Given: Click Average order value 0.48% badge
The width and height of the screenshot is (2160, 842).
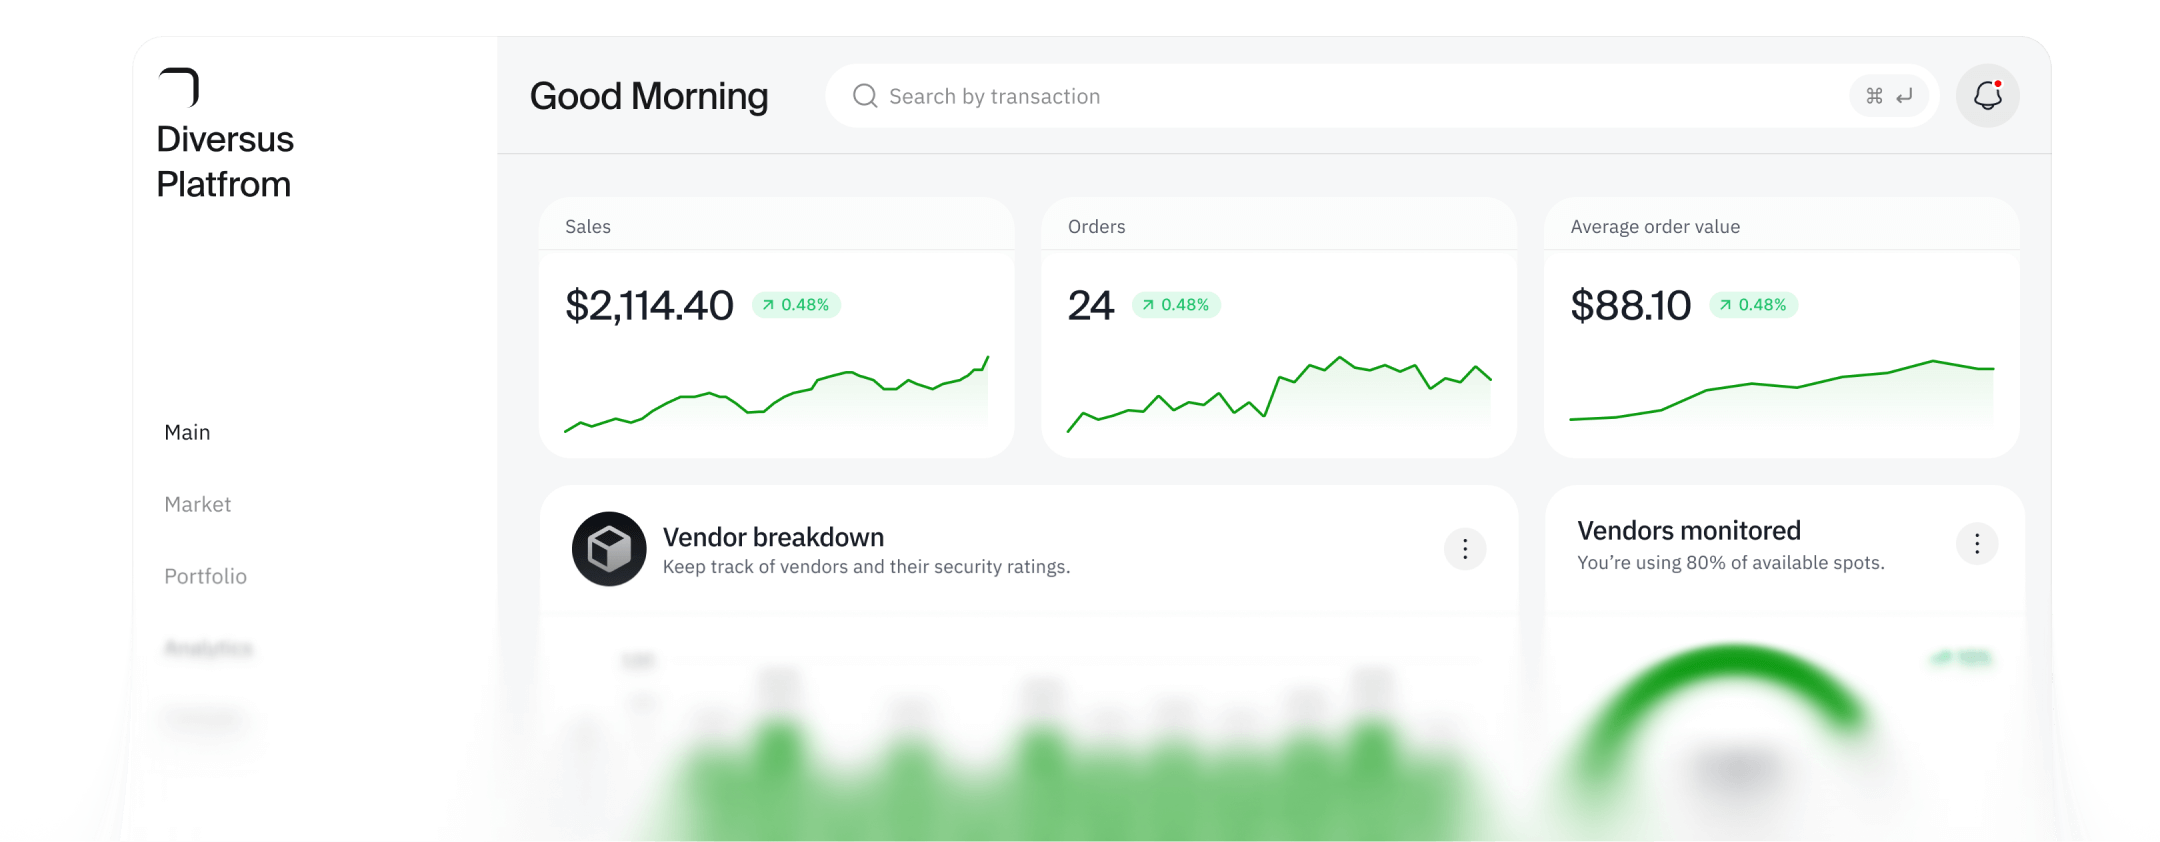Looking at the screenshot, I should (x=1753, y=305).
